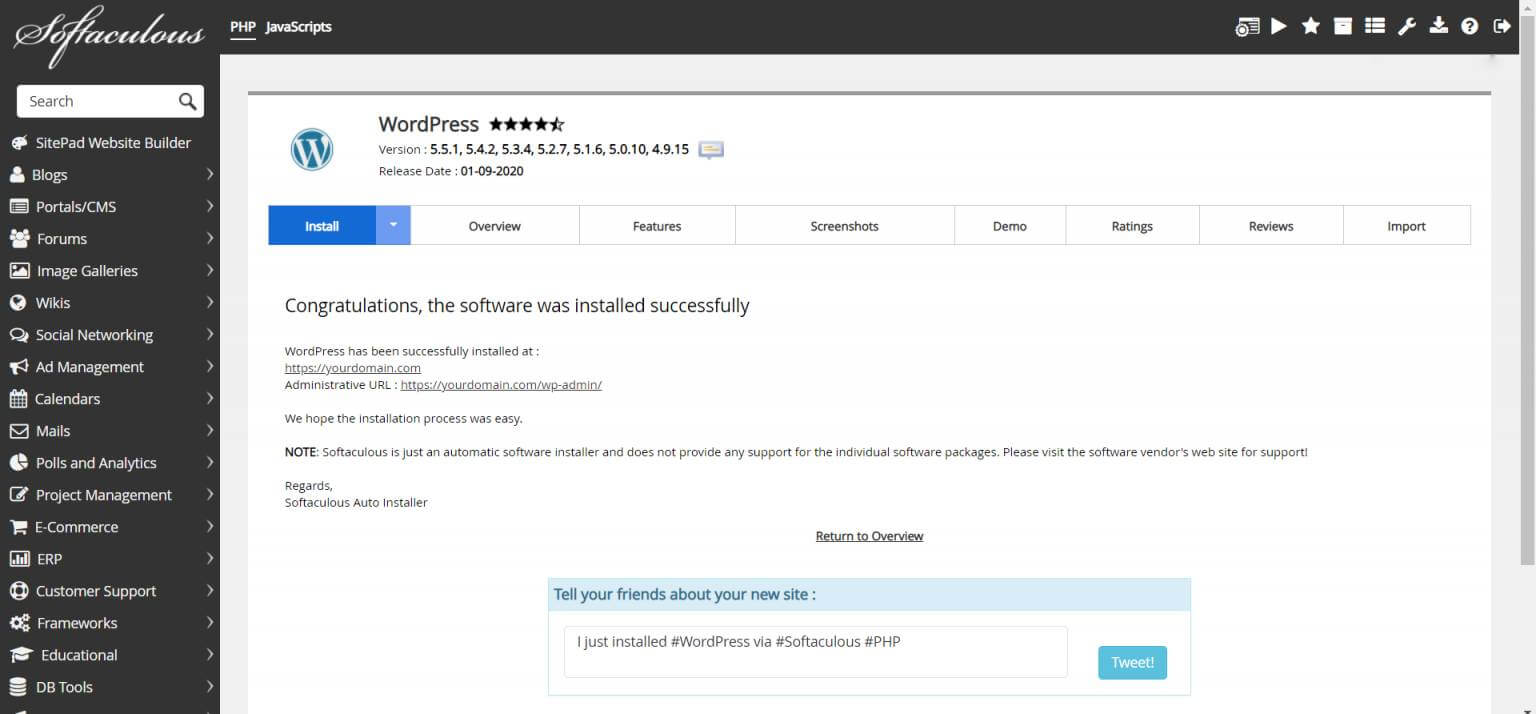Switch to the Overview tab
Screen dimensions: 1536x714
(x=495, y=226)
